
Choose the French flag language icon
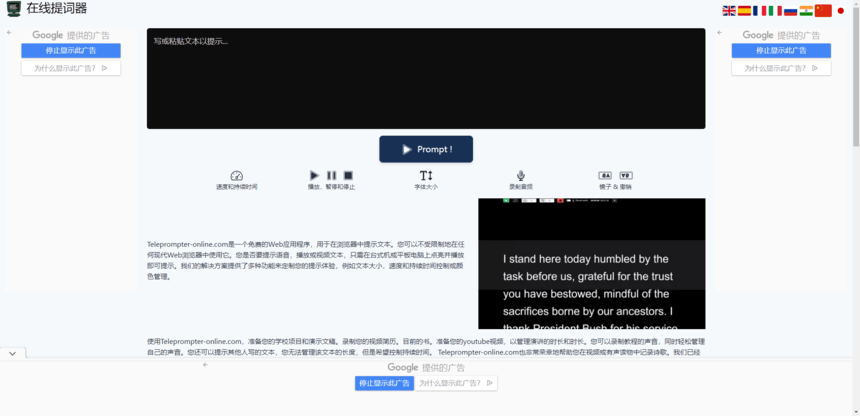[760, 10]
